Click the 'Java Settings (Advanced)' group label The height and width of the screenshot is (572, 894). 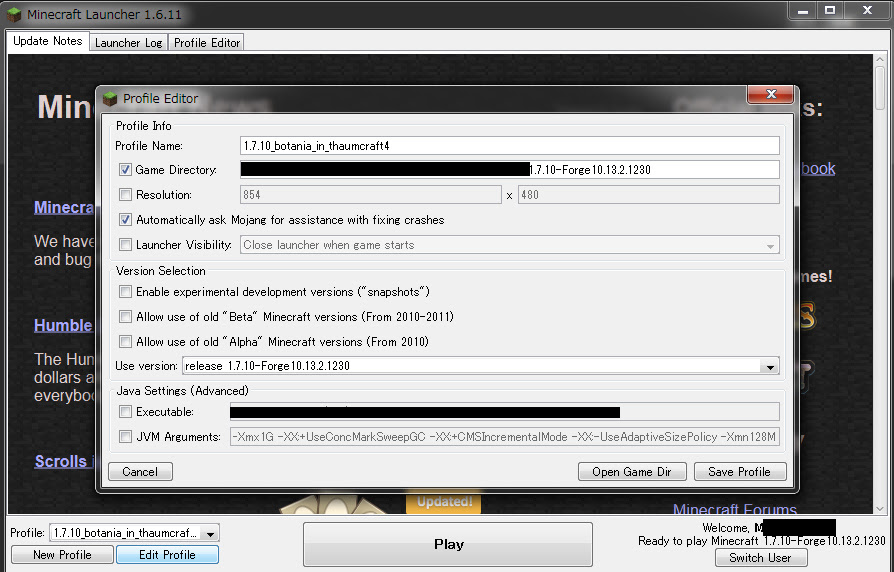click(x=182, y=391)
